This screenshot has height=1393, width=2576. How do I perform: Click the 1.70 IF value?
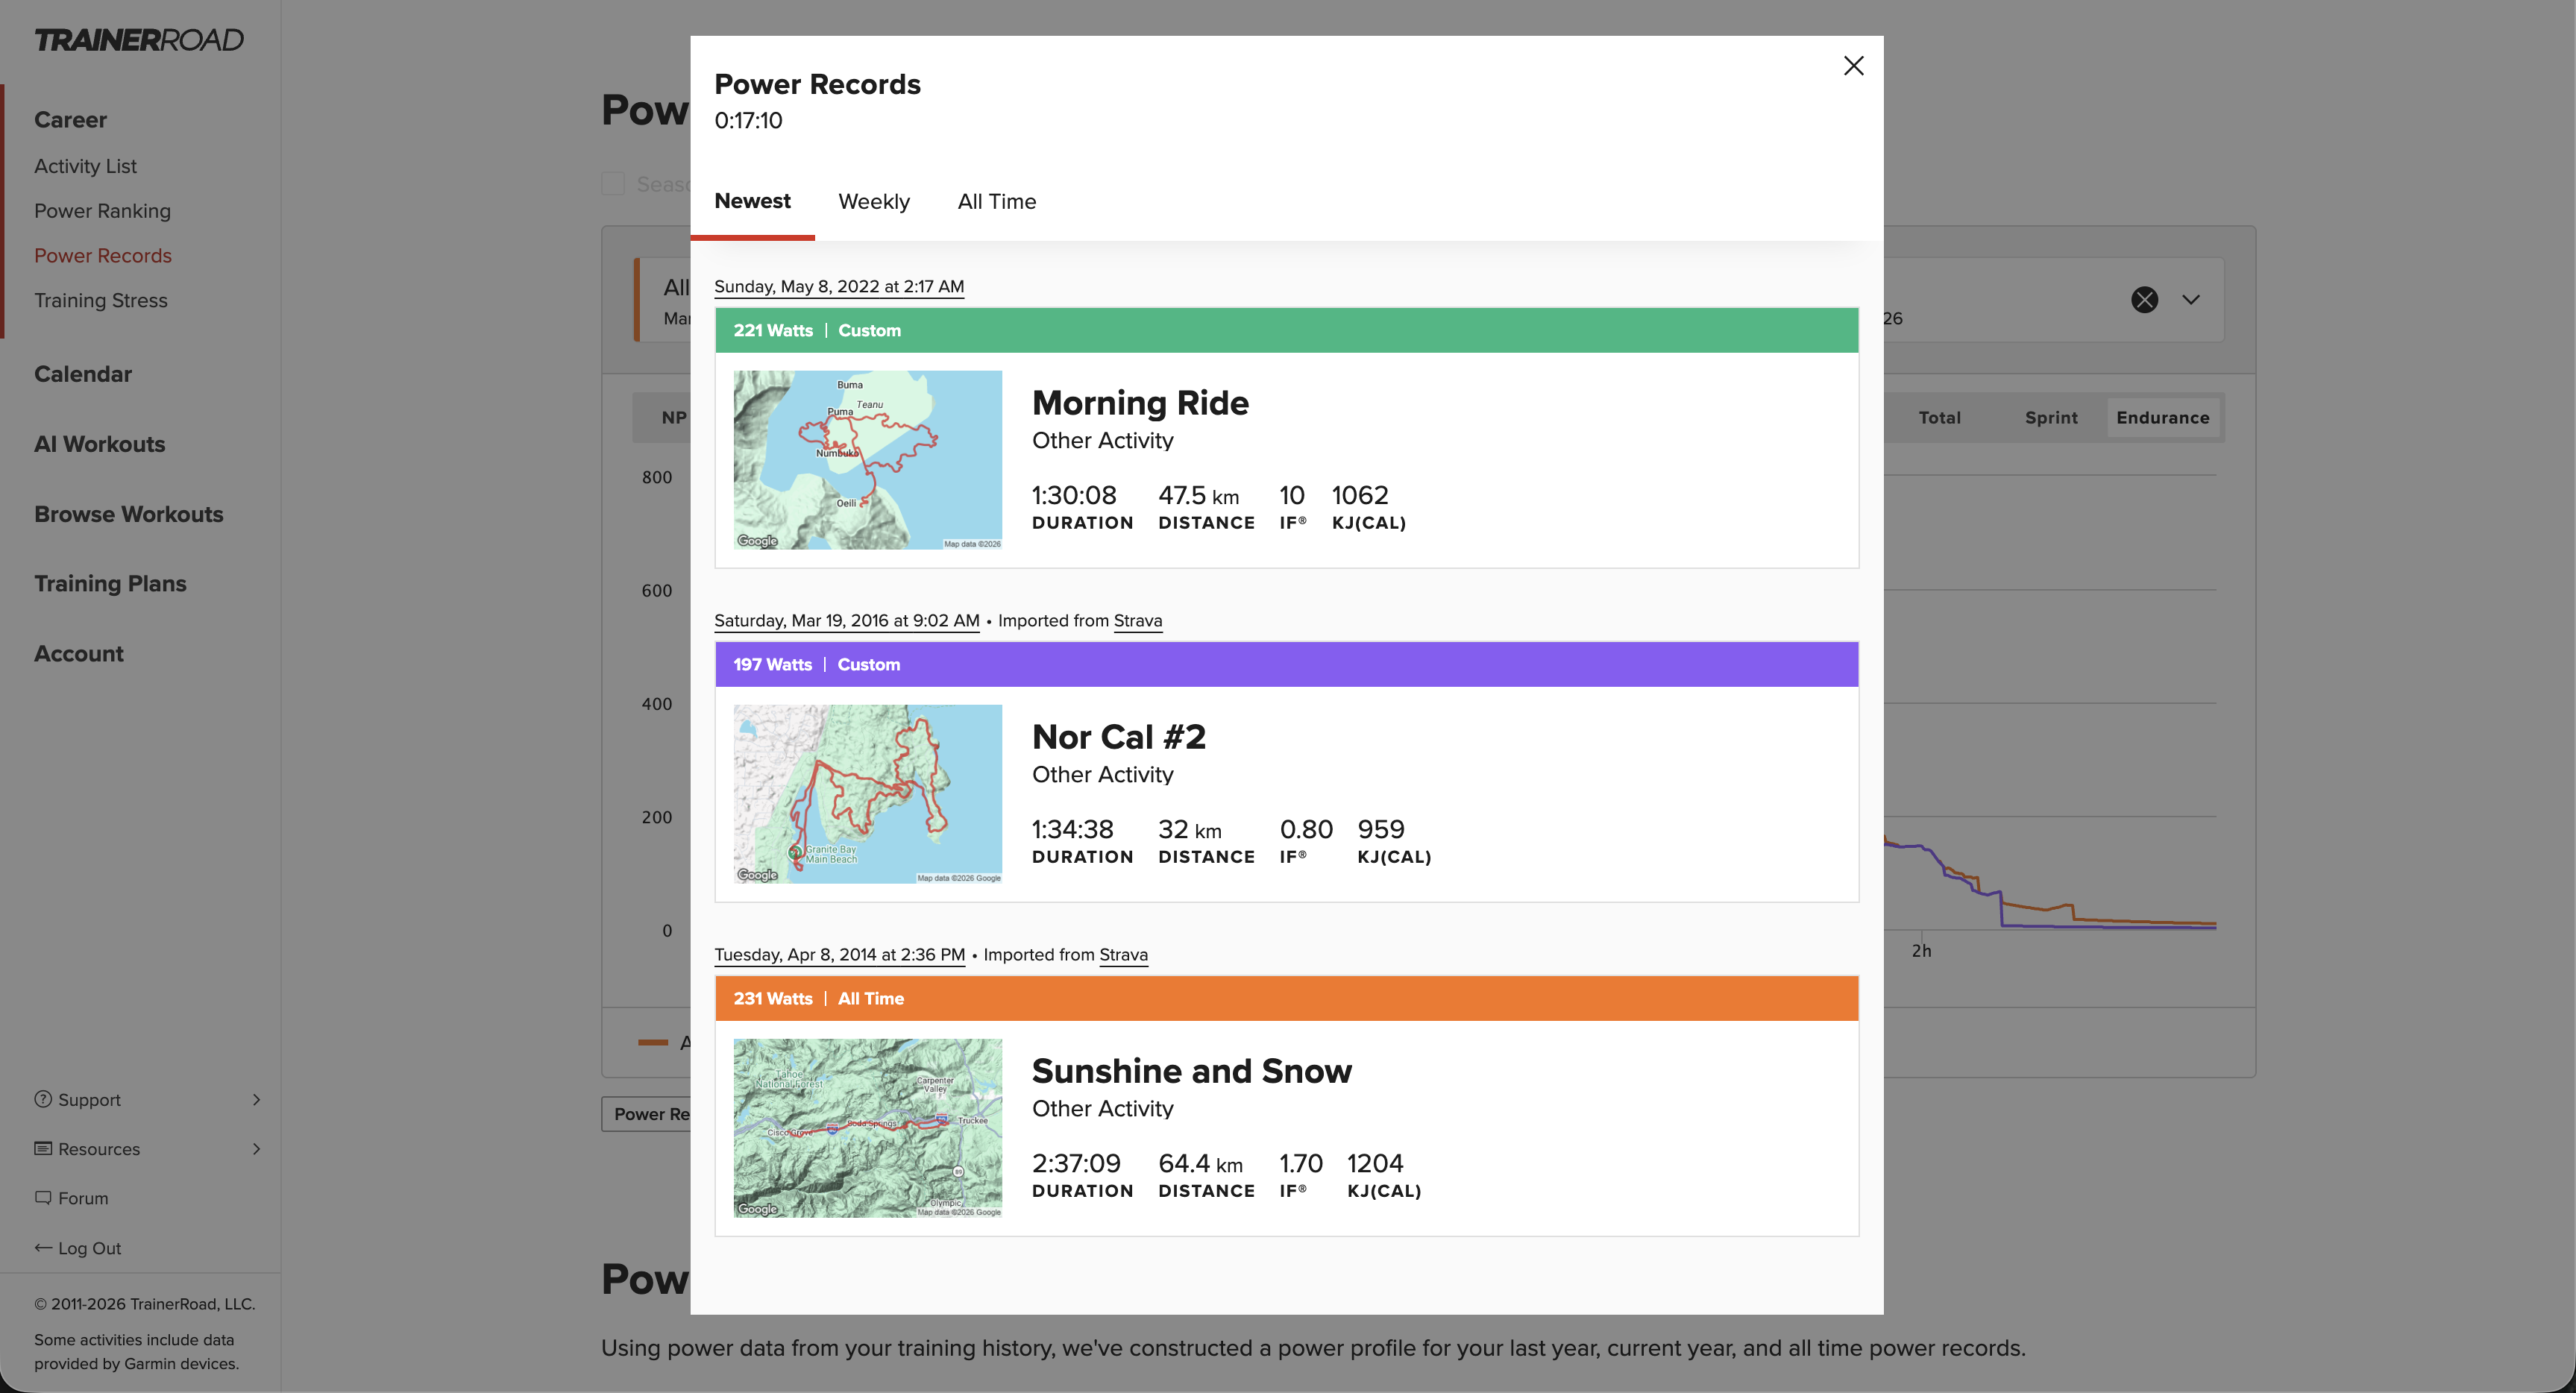pos(1301,1164)
